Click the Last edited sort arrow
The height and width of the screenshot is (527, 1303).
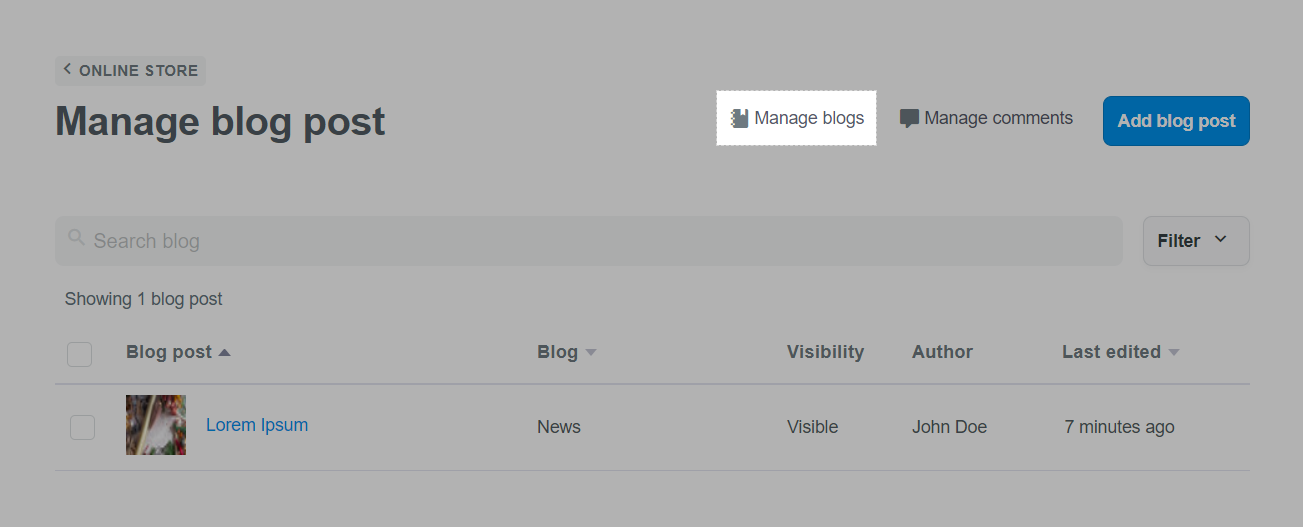1174,352
